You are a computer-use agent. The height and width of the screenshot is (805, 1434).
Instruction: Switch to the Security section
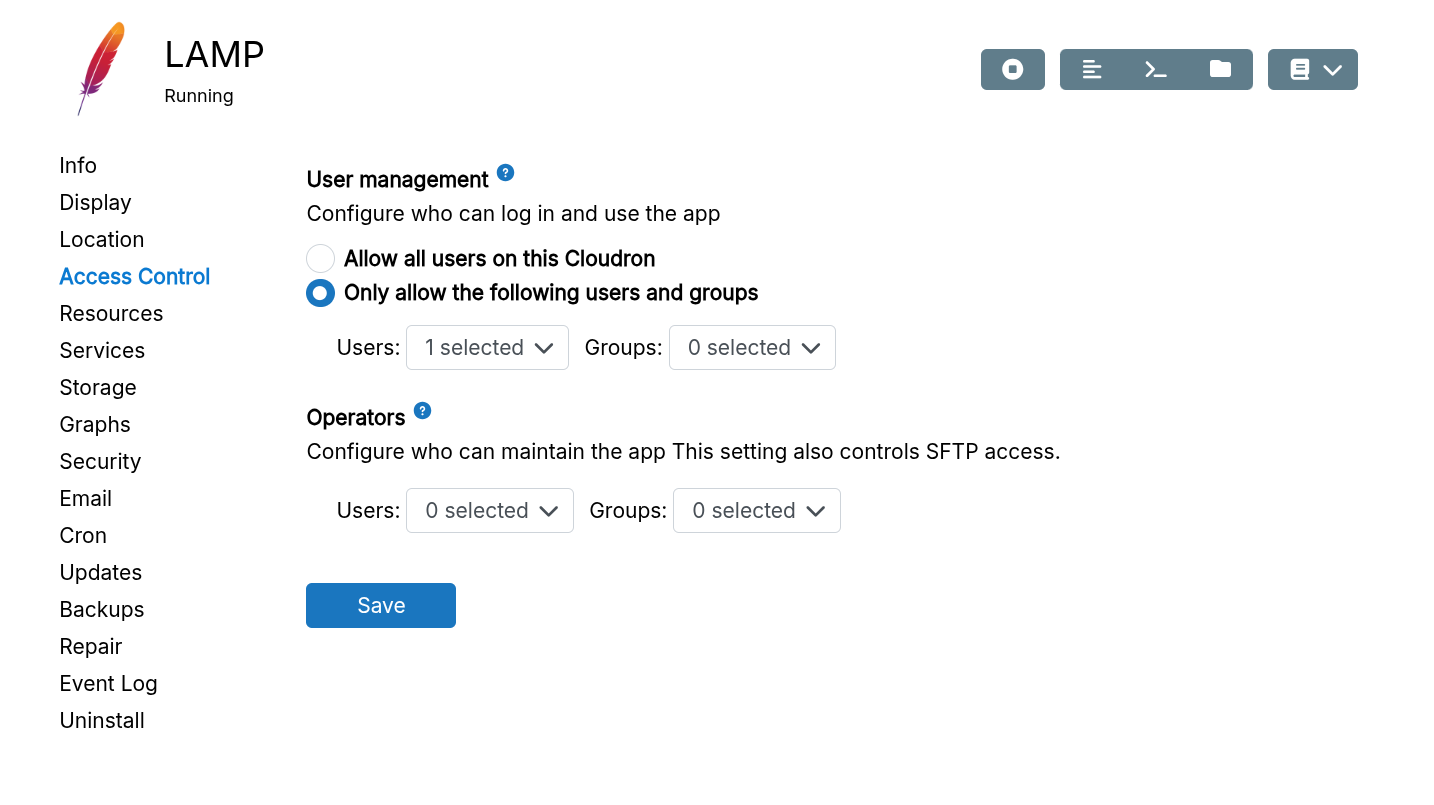tap(100, 461)
